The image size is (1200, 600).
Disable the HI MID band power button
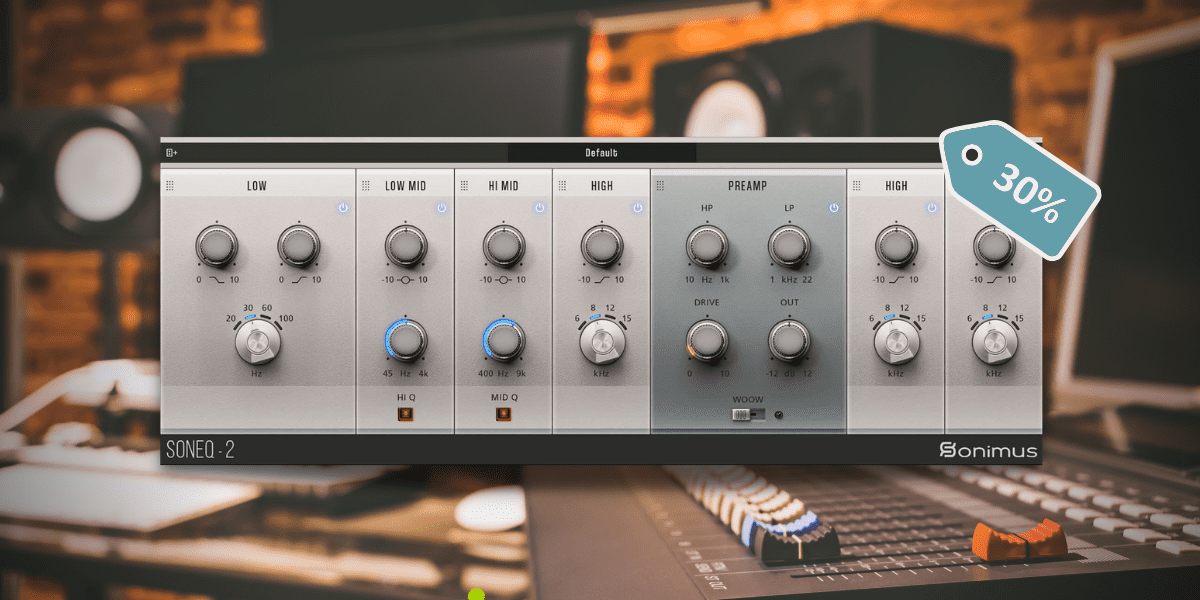(539, 208)
